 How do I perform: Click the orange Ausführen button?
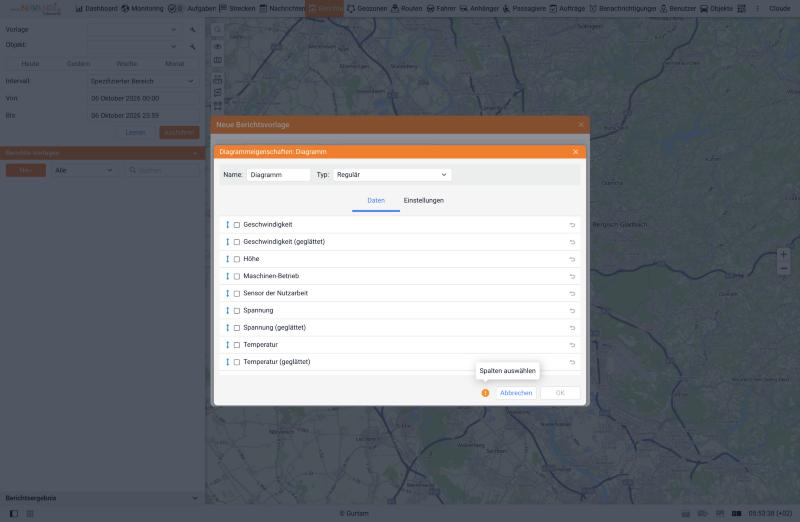[179, 133]
